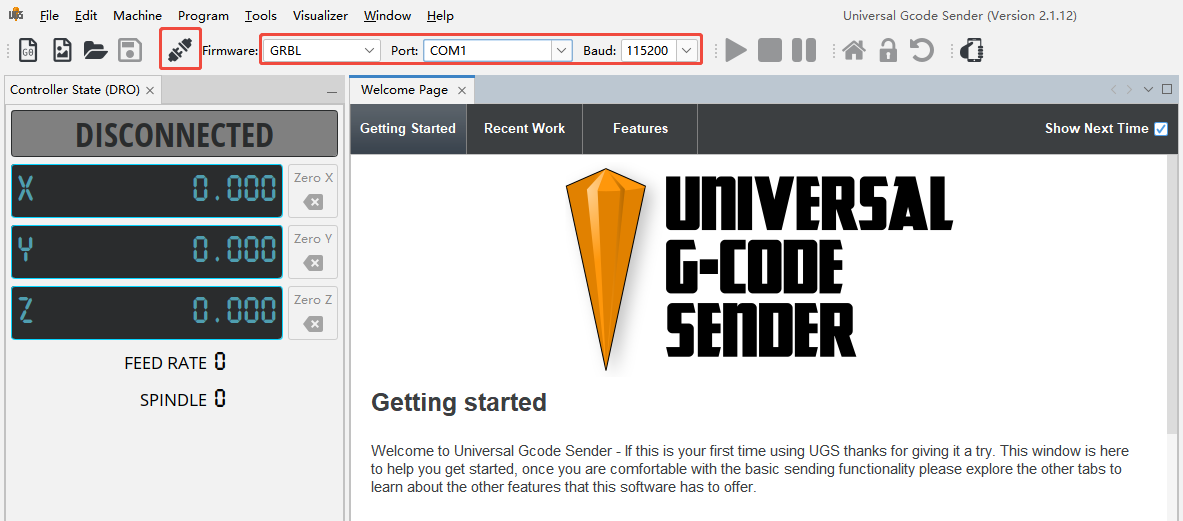
Task: Close the Controller State (DRO) tab
Action: pyautogui.click(x=150, y=90)
